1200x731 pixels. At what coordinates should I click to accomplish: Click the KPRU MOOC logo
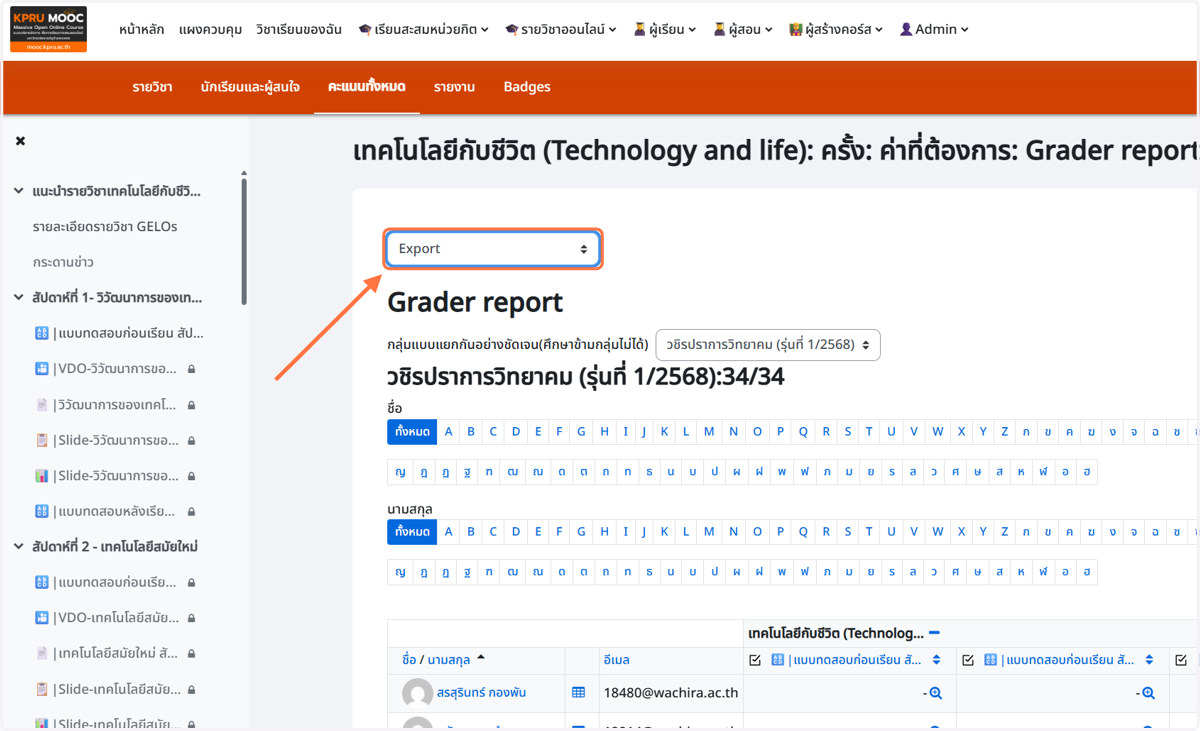point(49,29)
